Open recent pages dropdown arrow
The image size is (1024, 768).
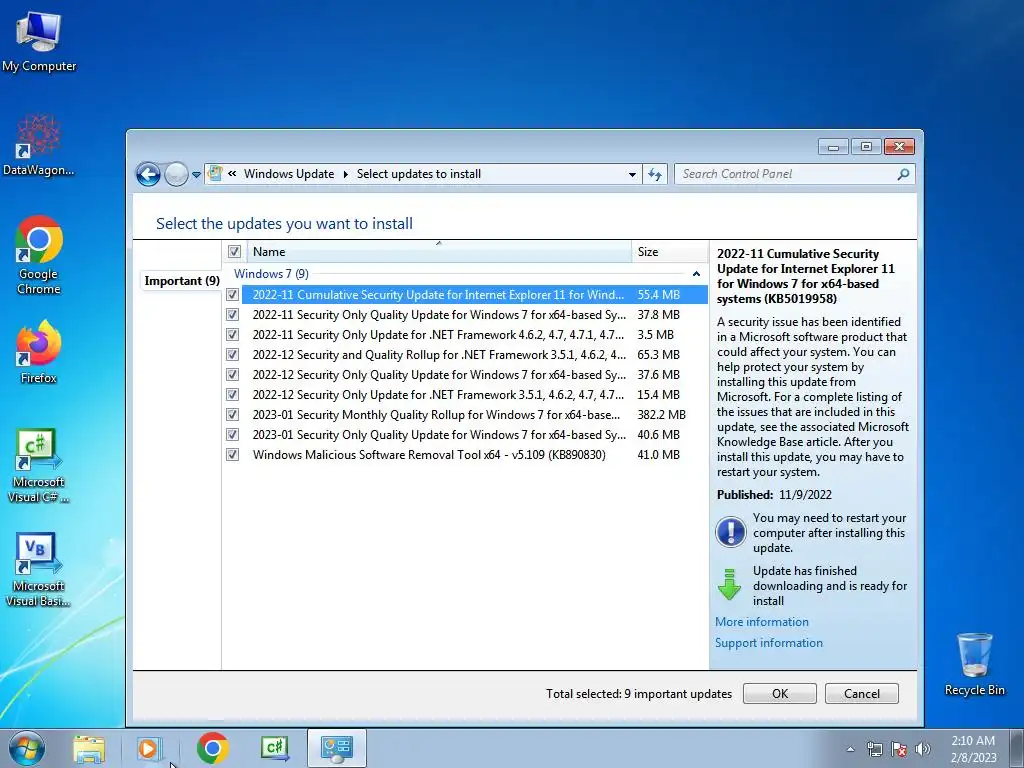pyautogui.click(x=196, y=175)
